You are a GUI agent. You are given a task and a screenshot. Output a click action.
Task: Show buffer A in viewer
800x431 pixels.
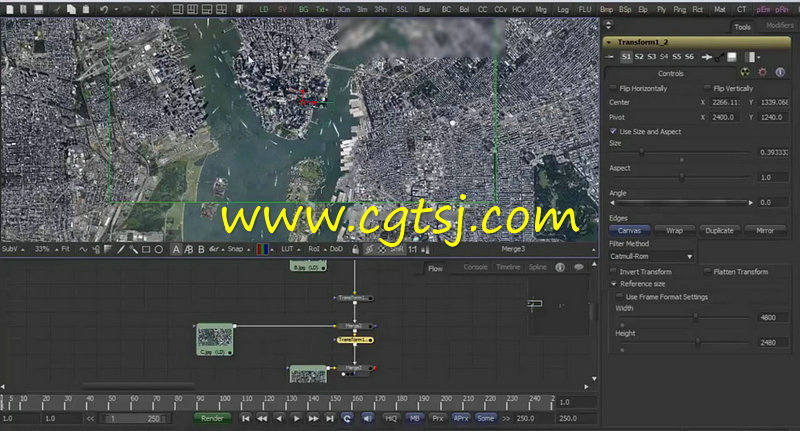click(176, 249)
